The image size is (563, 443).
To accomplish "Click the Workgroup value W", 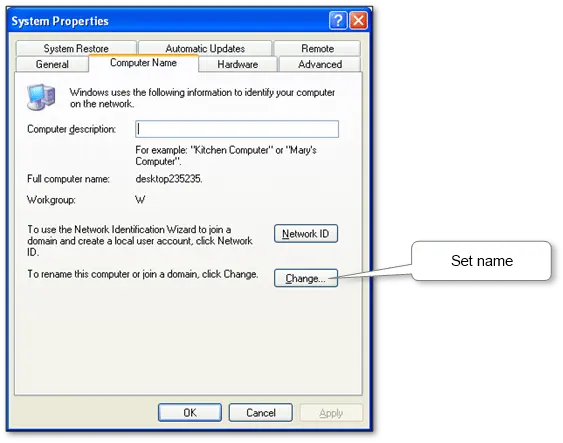I will pos(140,200).
